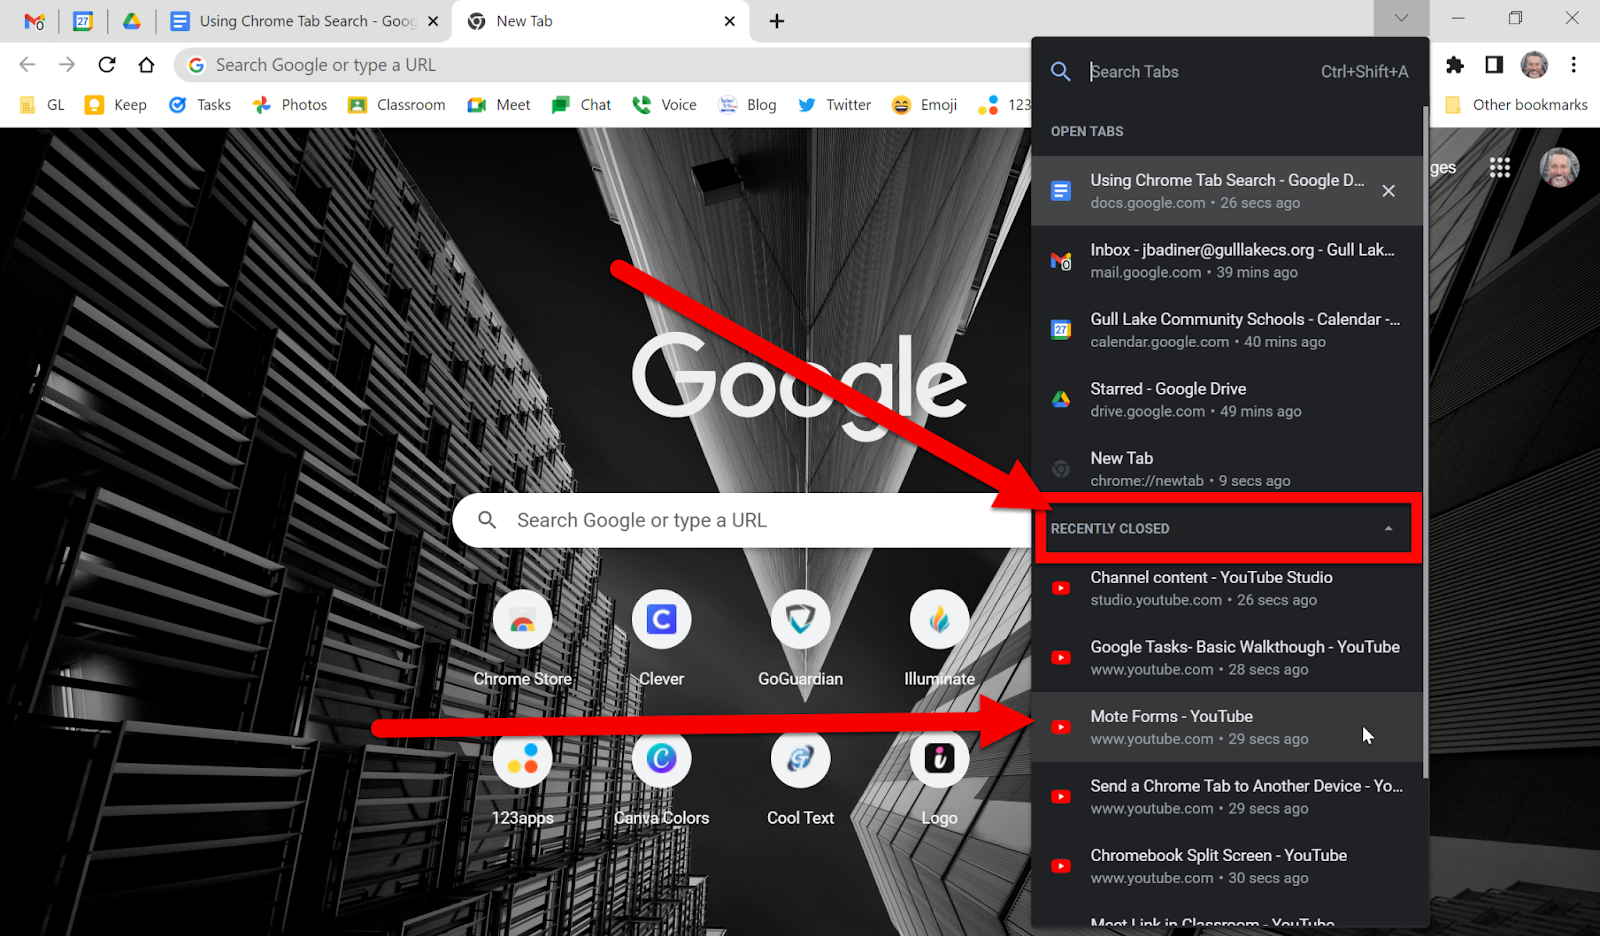Open the Chrome profile avatar in toolbar
Image resolution: width=1600 pixels, height=936 pixels.
click(1534, 65)
